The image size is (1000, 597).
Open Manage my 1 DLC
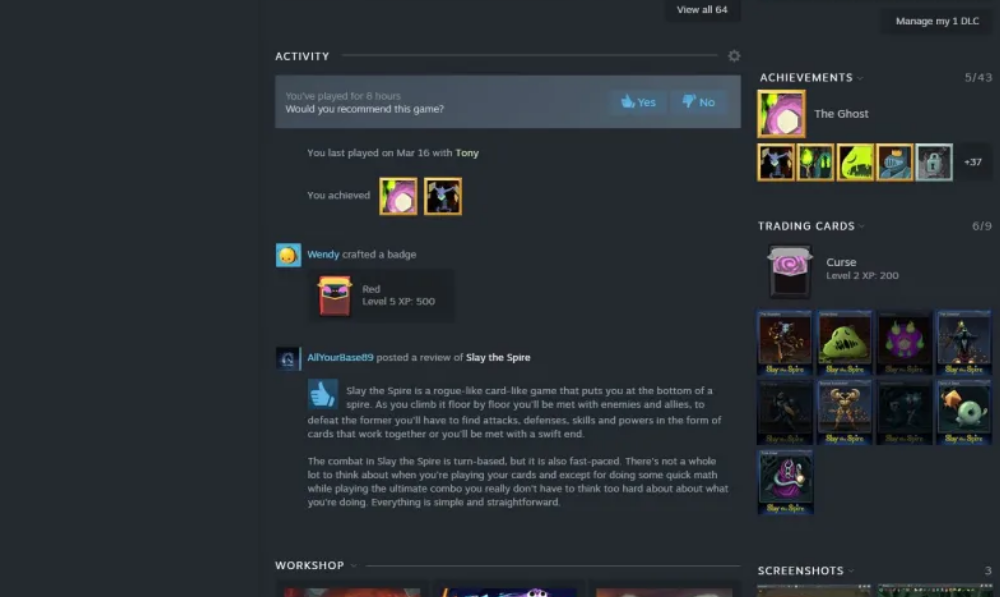pos(937,21)
